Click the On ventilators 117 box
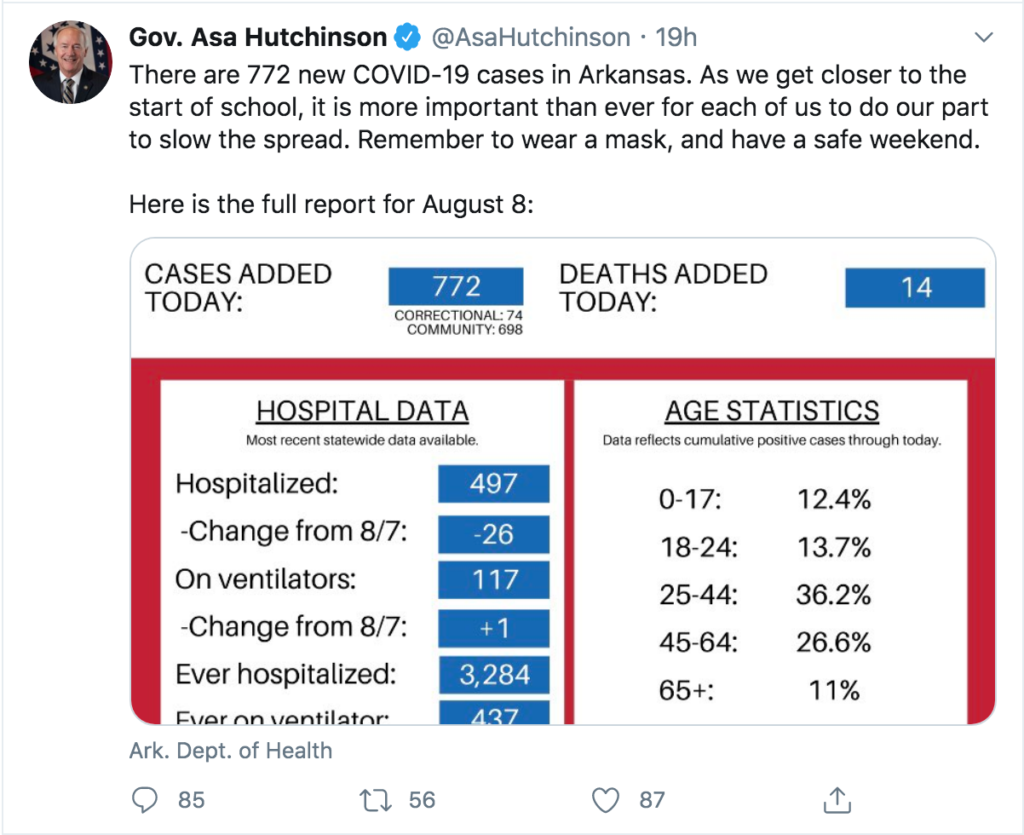Viewport: 1024px width, 835px height. [494, 580]
